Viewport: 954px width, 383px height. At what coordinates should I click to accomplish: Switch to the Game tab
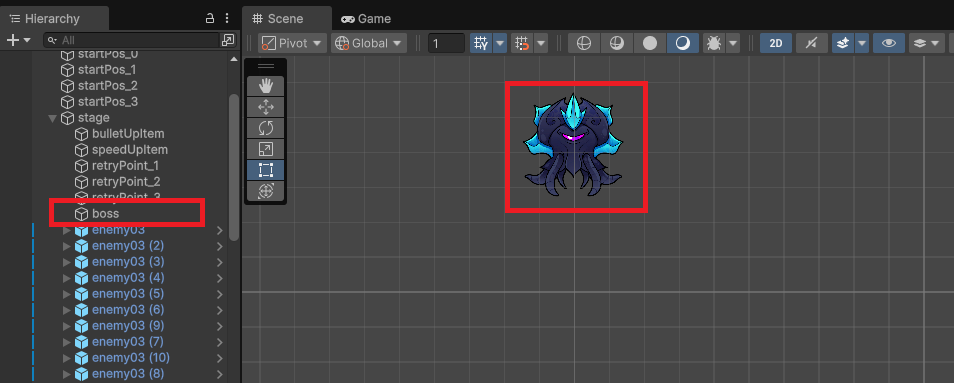pos(366,19)
